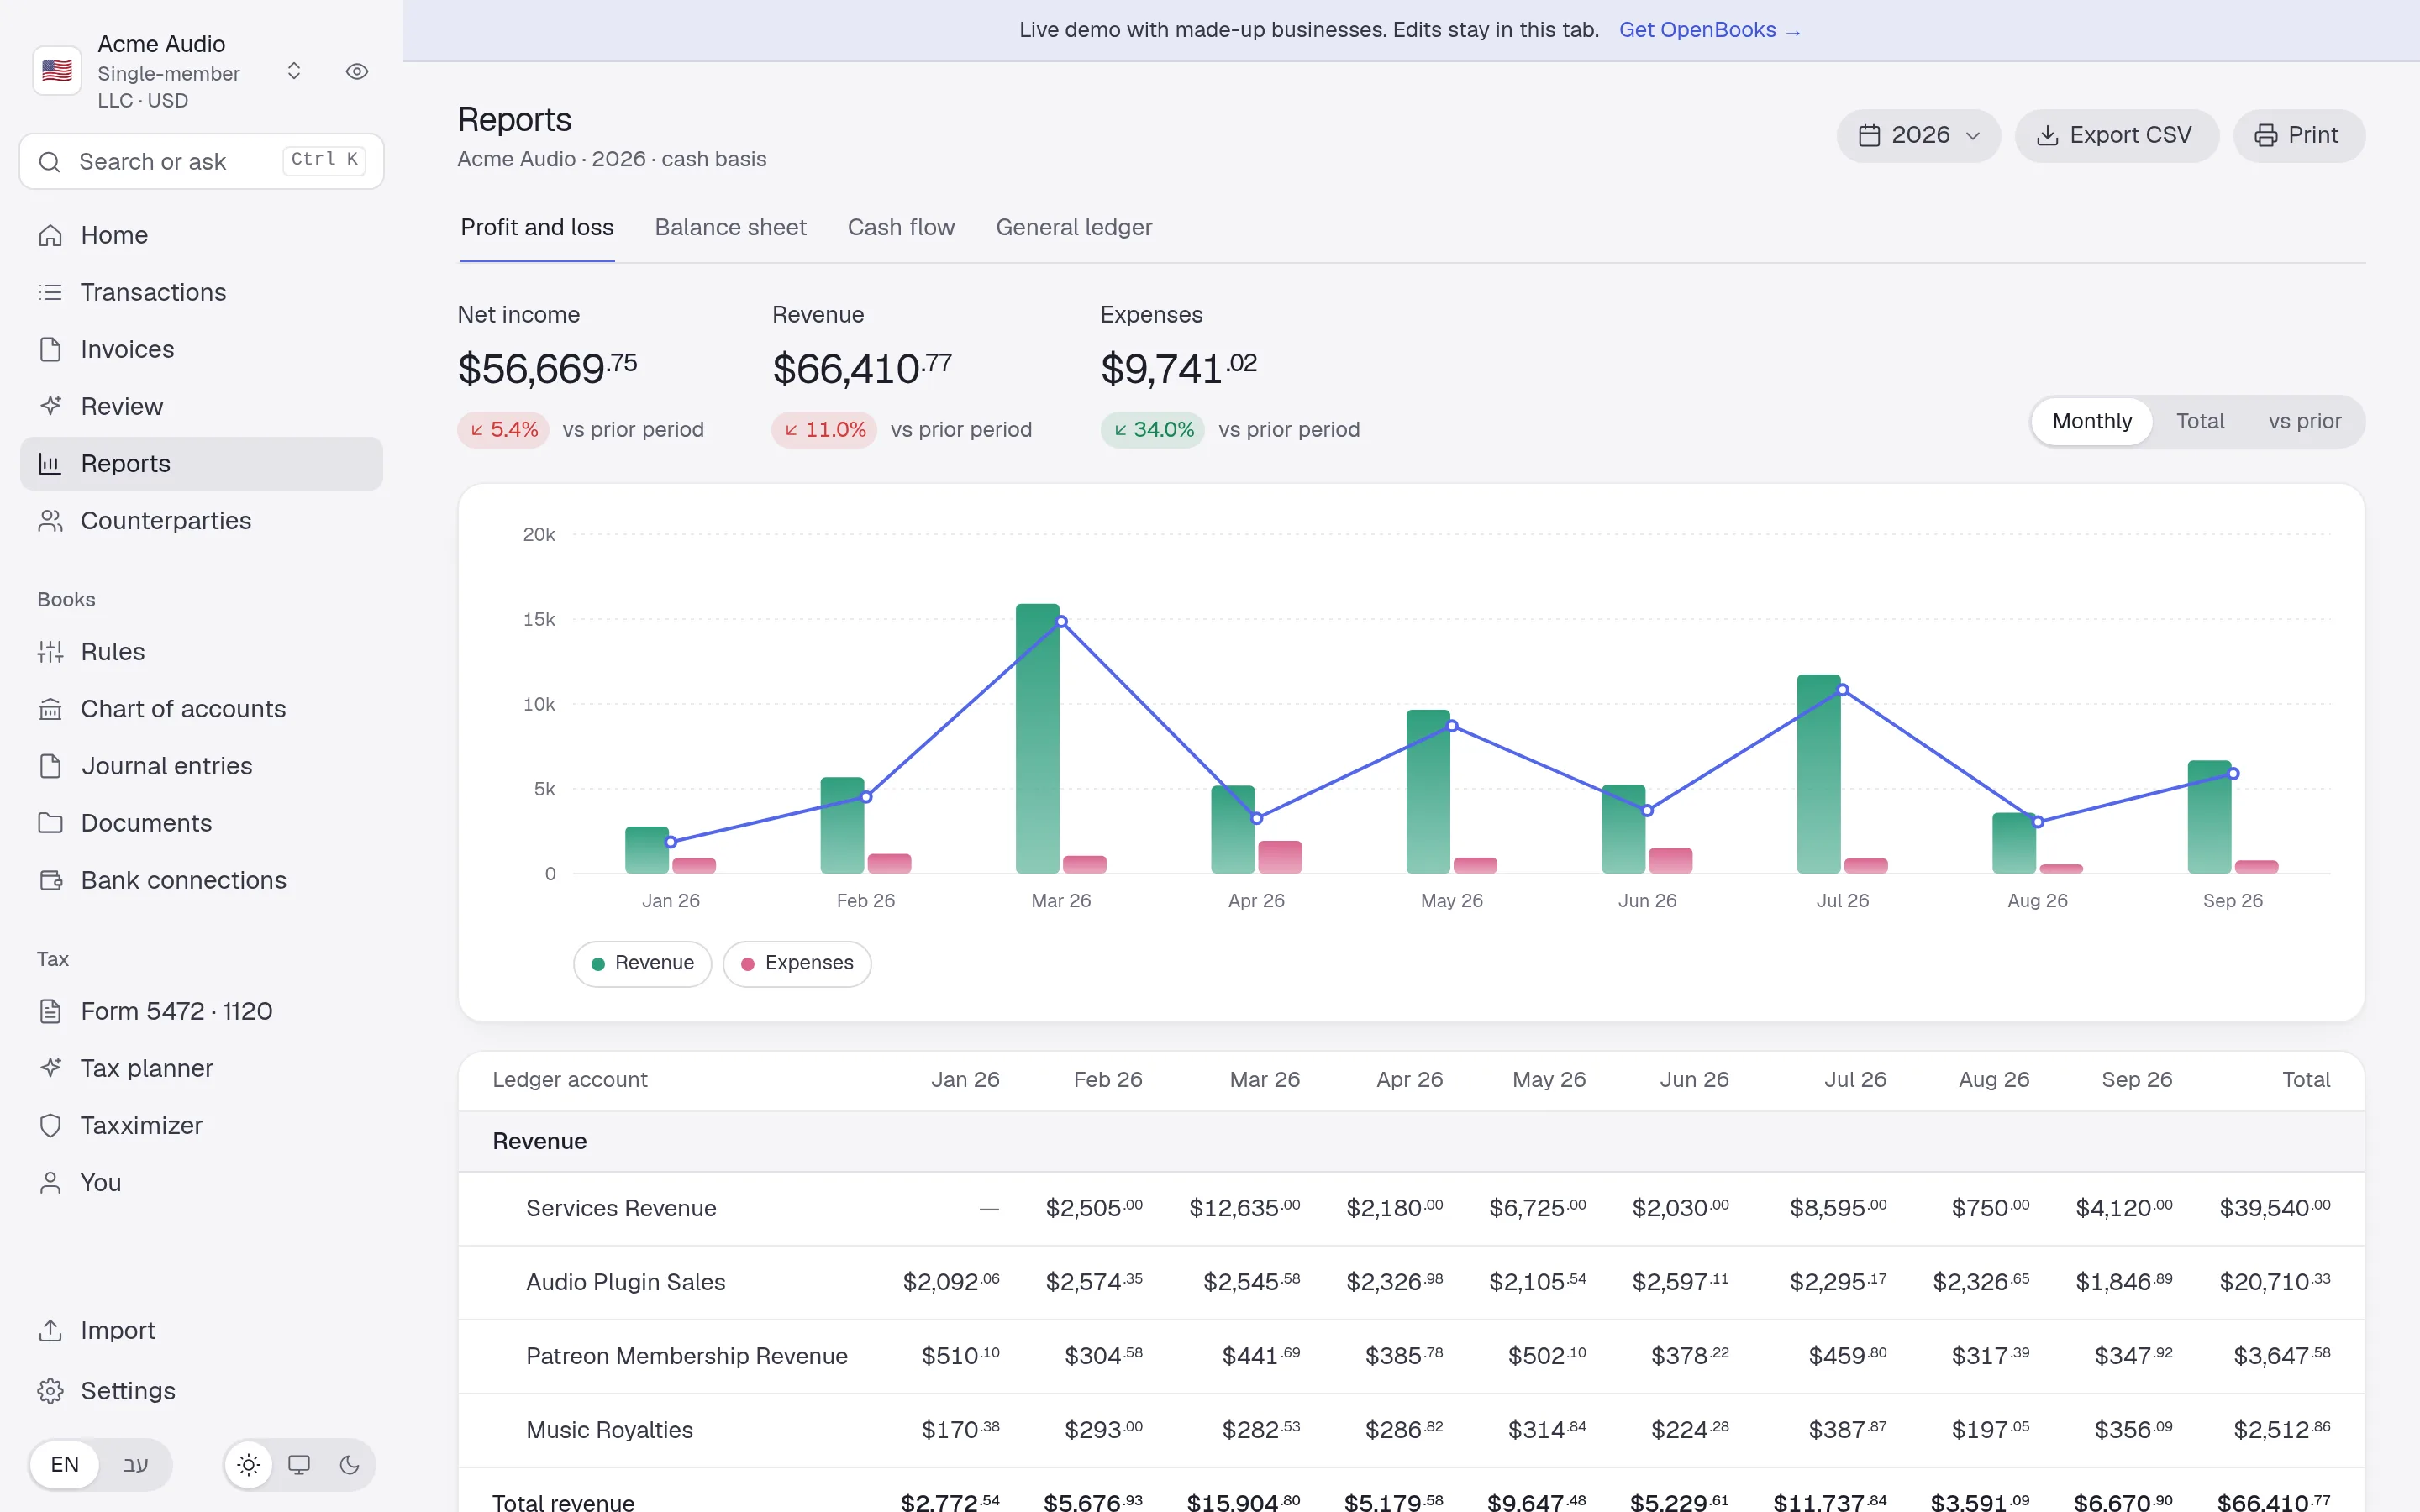Screen dimensions: 2420x1512
Task: Switch to dark theme moon icon
Action: (x=349, y=1465)
